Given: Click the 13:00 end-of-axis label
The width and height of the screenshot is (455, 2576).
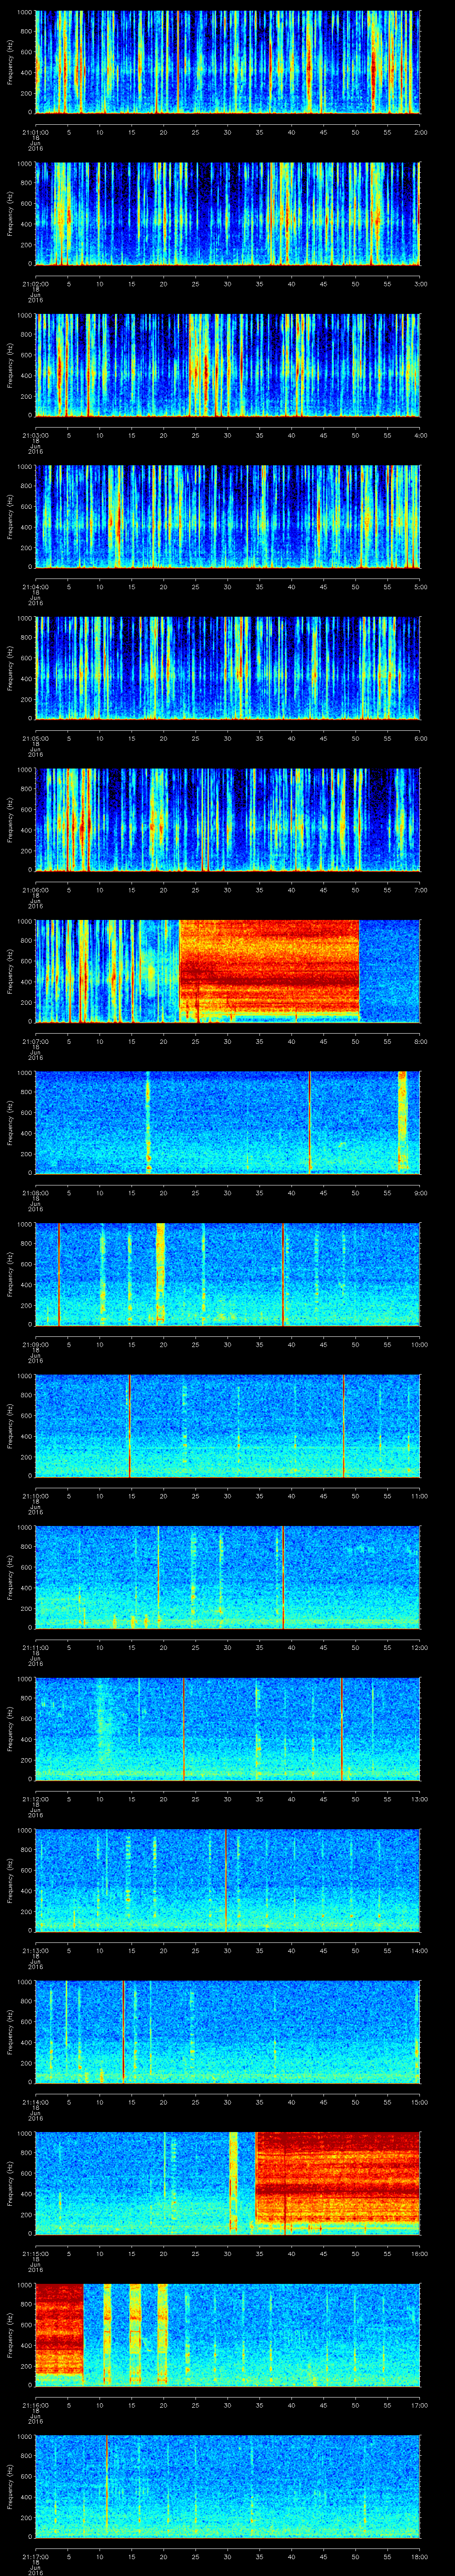Looking at the screenshot, I should point(419,1798).
